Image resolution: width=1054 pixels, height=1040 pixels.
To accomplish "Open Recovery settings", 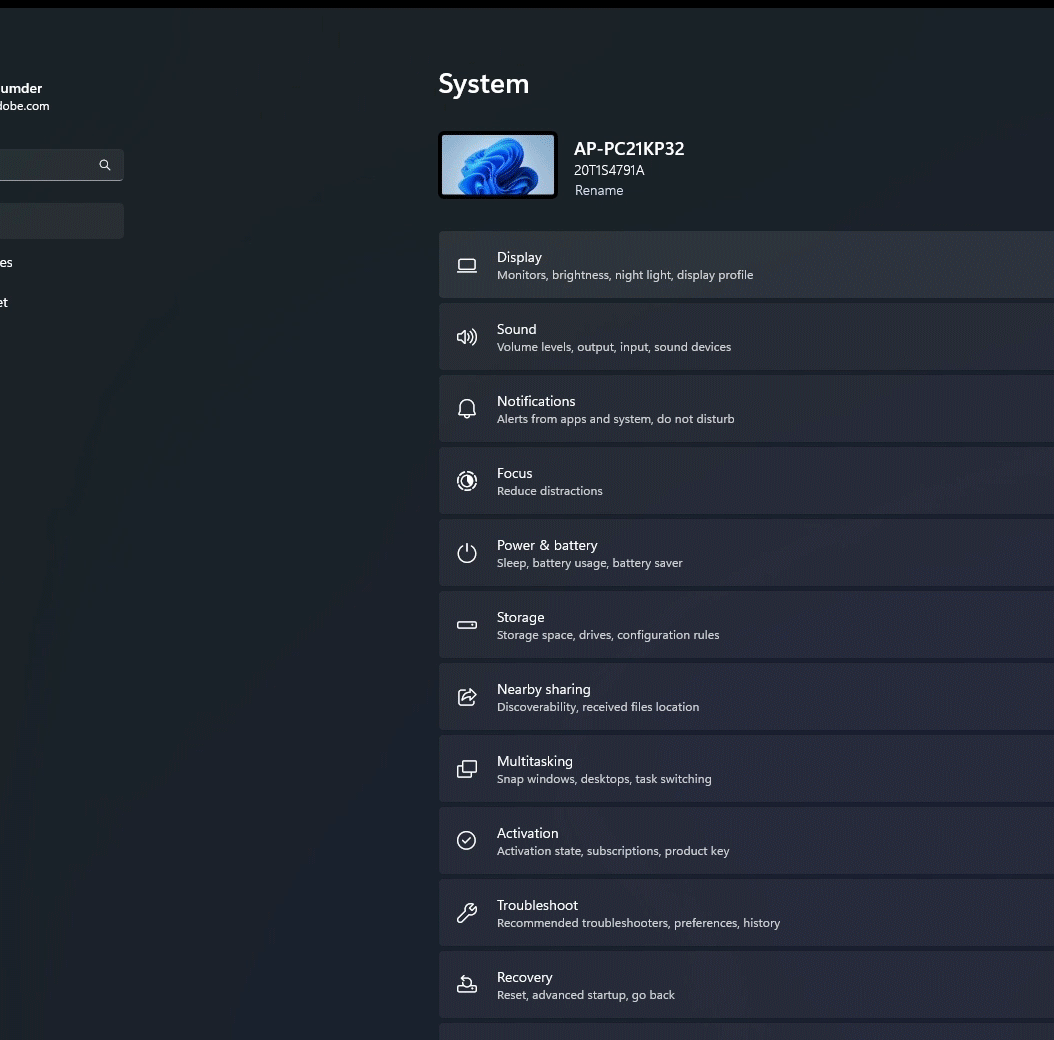I will (x=746, y=984).
